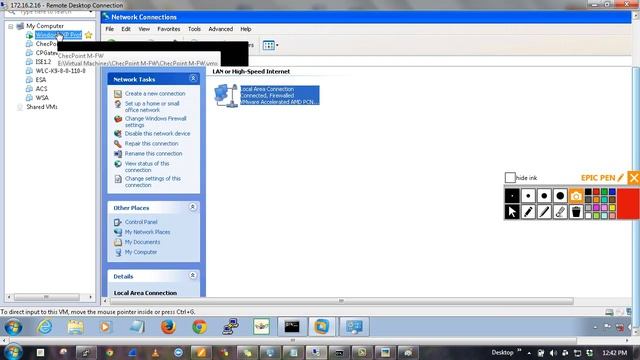Collapse the Details panel

point(193,276)
